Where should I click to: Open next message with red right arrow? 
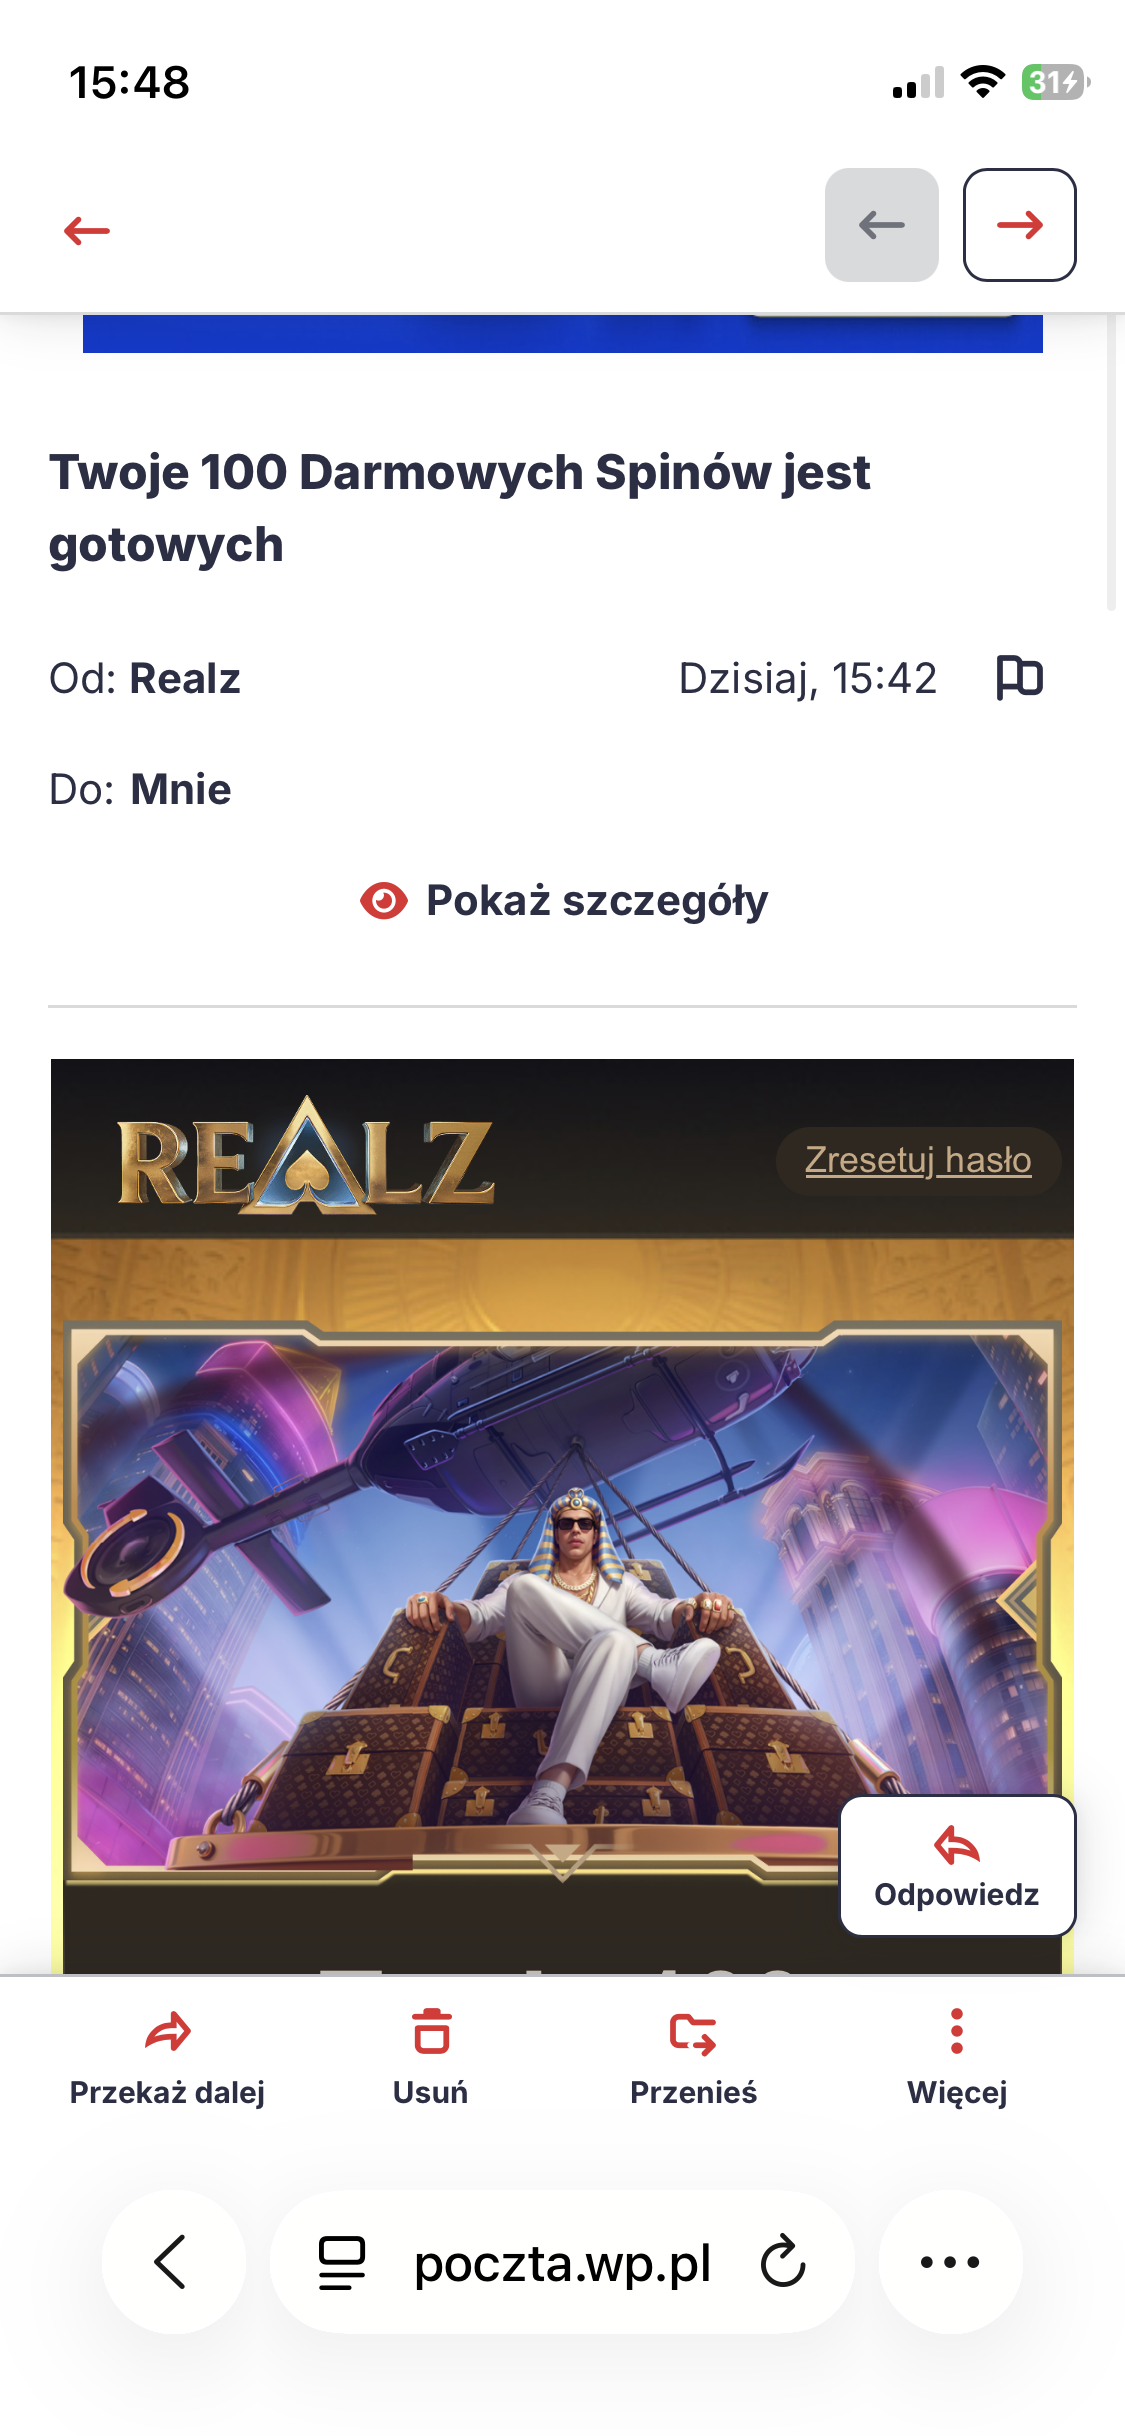1019,225
